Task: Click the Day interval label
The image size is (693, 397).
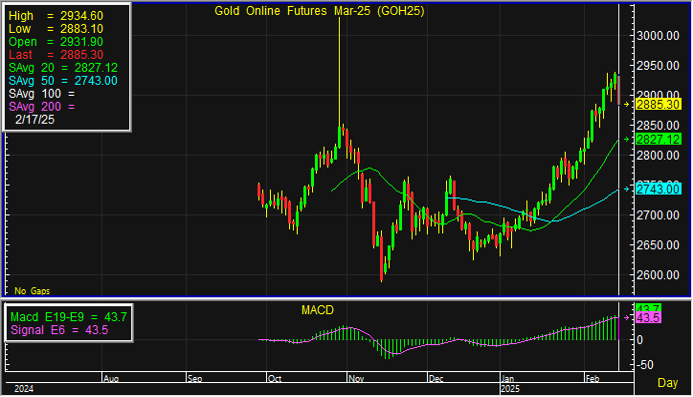Action: tap(667, 383)
